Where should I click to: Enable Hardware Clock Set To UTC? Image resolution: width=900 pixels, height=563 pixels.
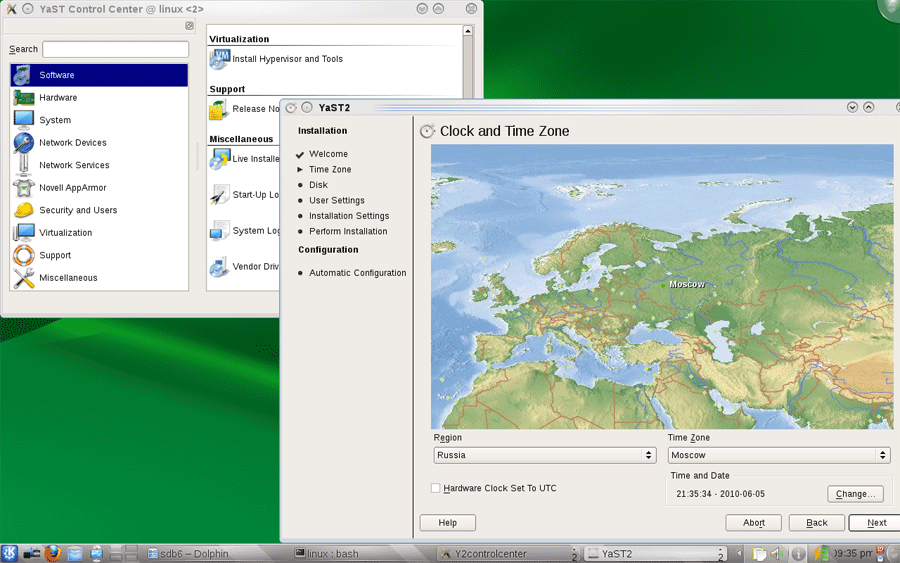click(x=436, y=488)
